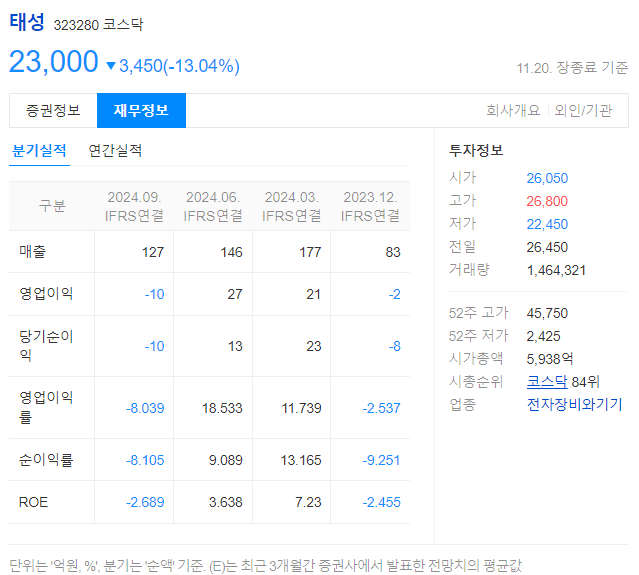Click the change value 3,450(-13.04%)
This screenshot has width=639, height=575.
179,66
